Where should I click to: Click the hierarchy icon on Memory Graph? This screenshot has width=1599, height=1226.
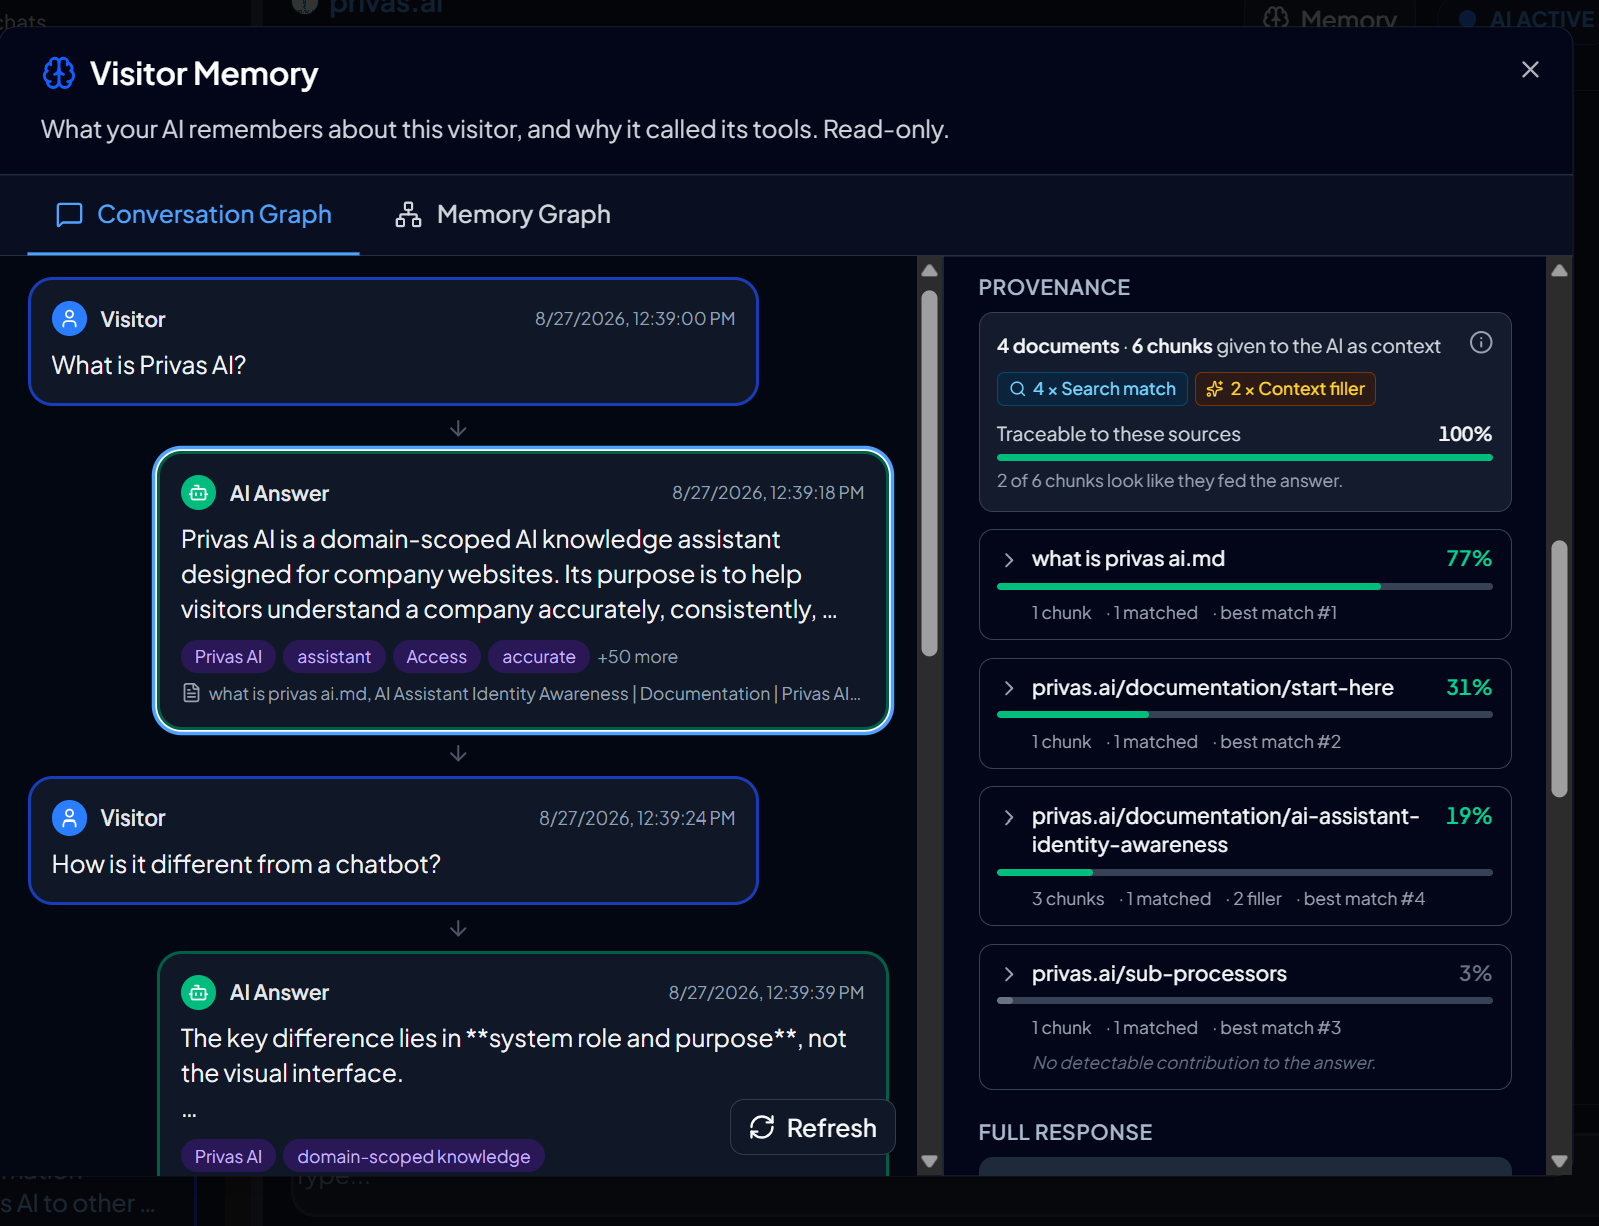(408, 215)
